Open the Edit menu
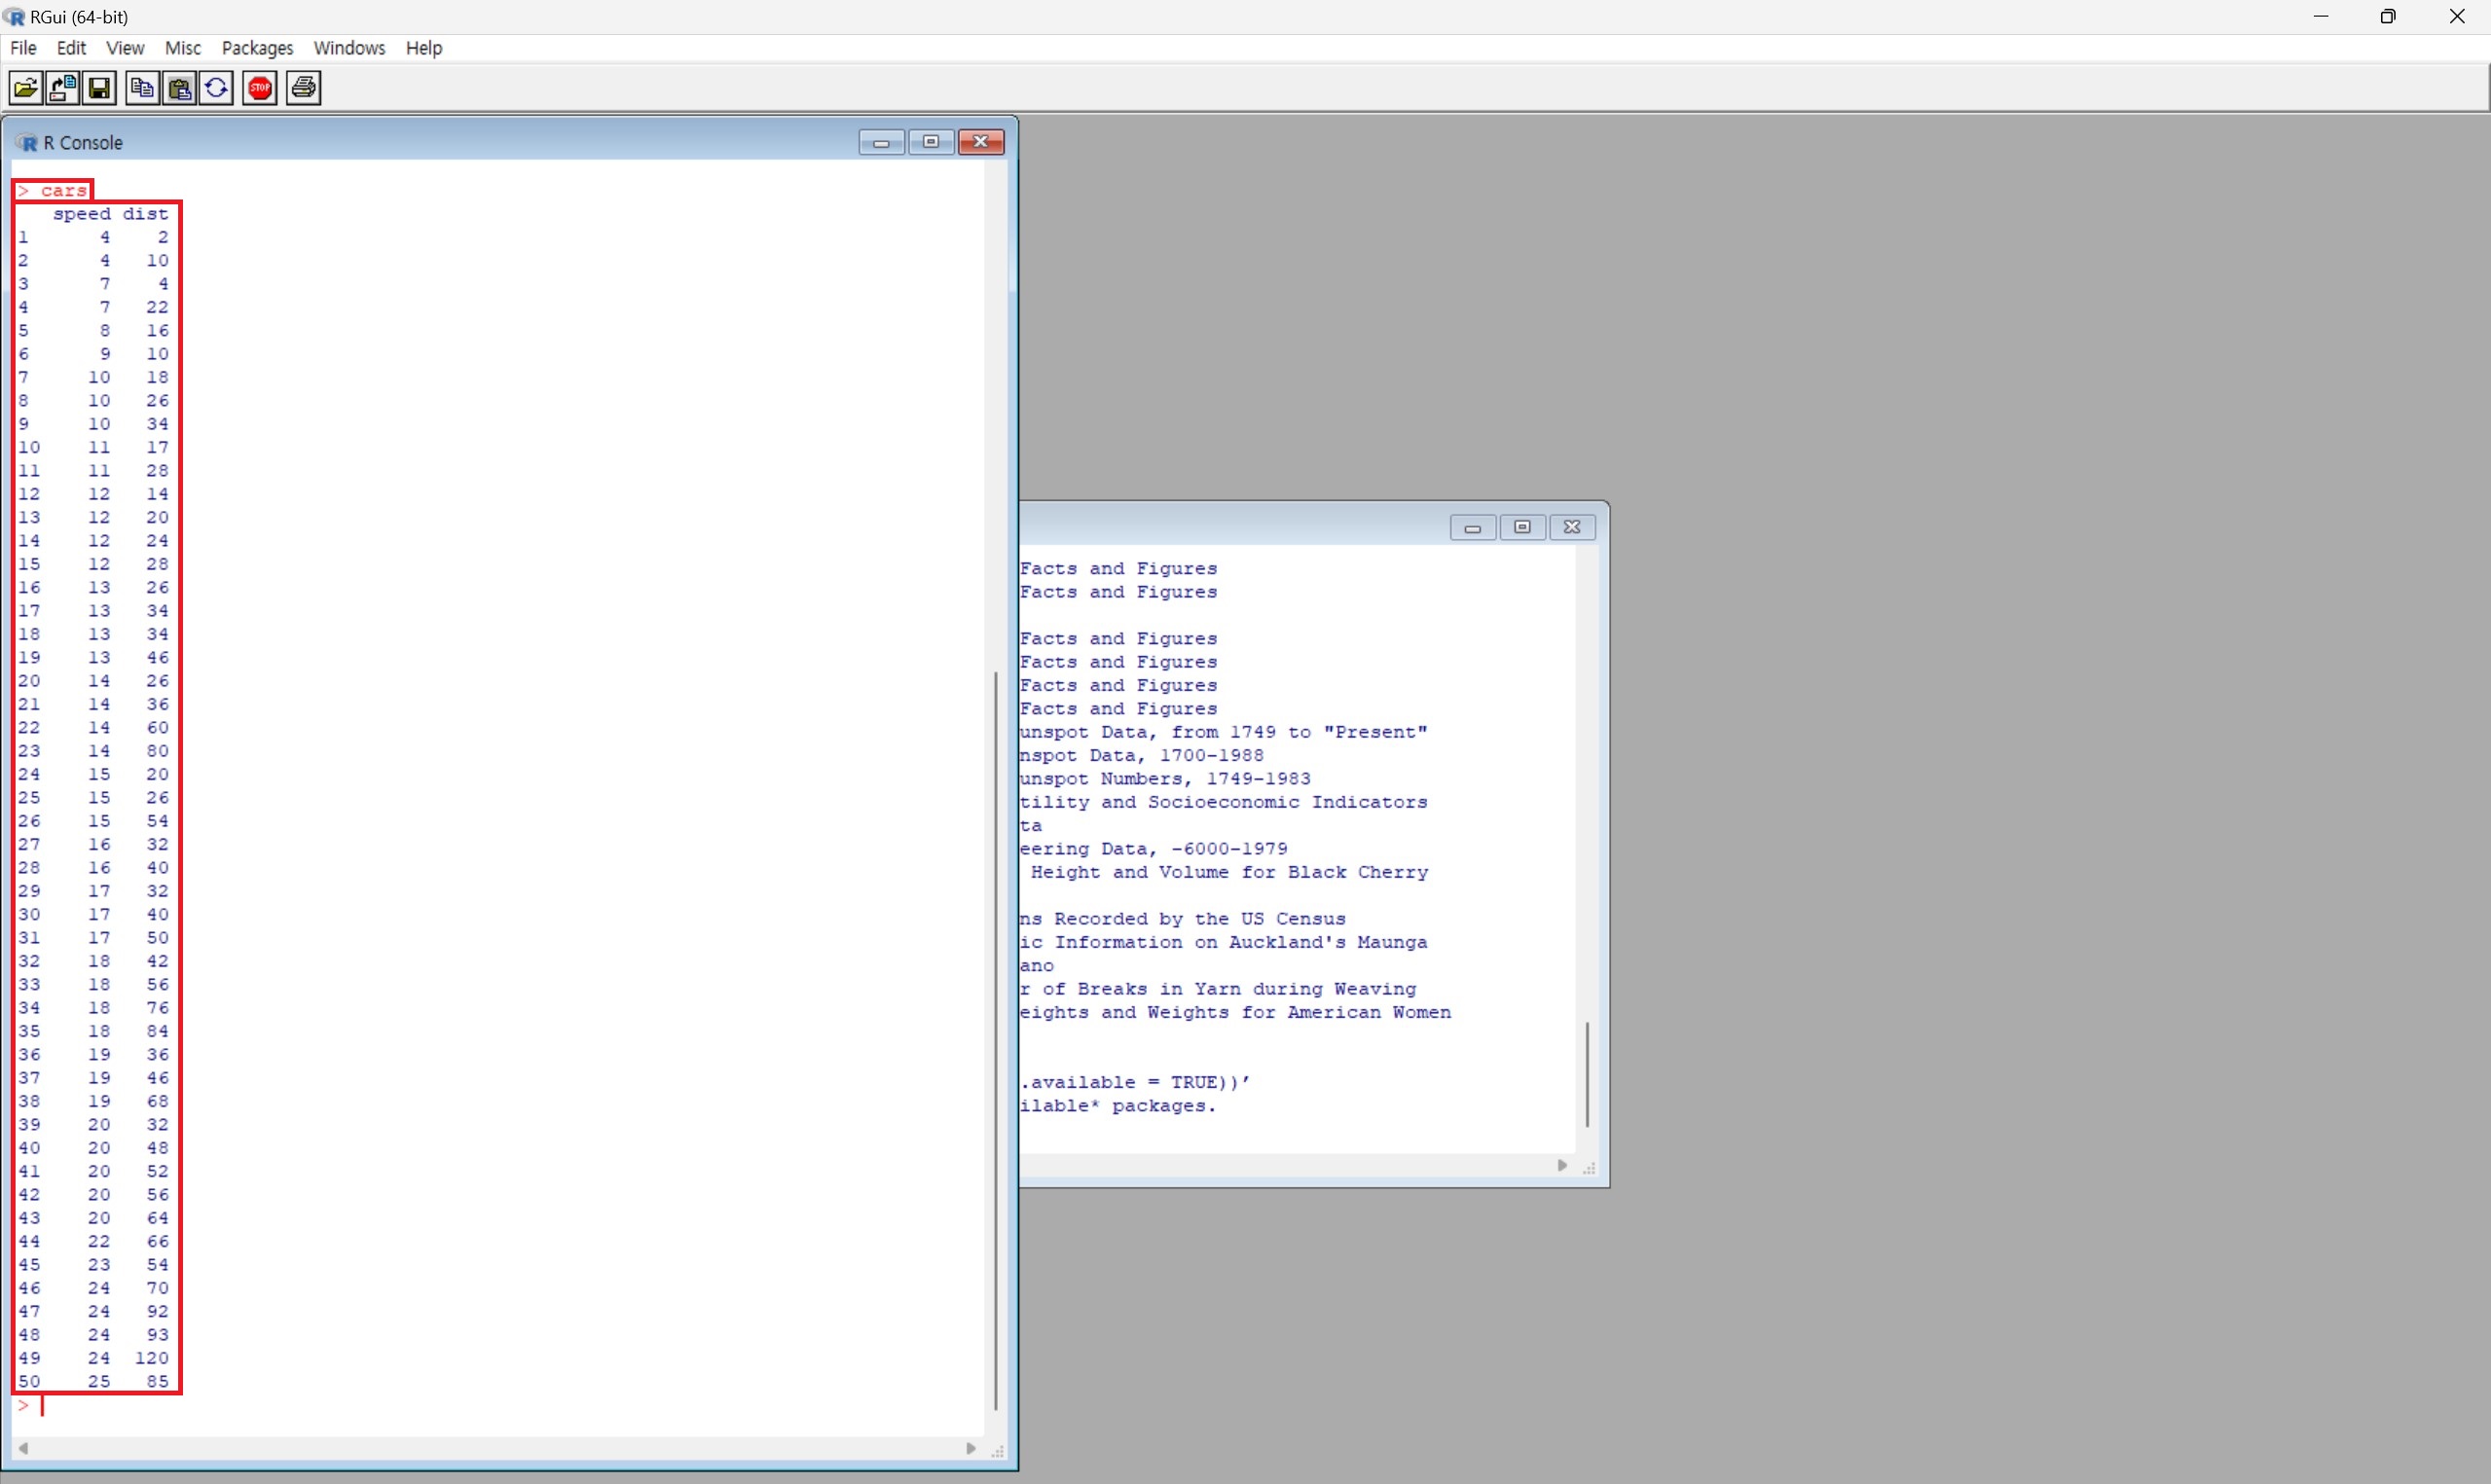This screenshot has height=1484, width=2491. point(71,48)
